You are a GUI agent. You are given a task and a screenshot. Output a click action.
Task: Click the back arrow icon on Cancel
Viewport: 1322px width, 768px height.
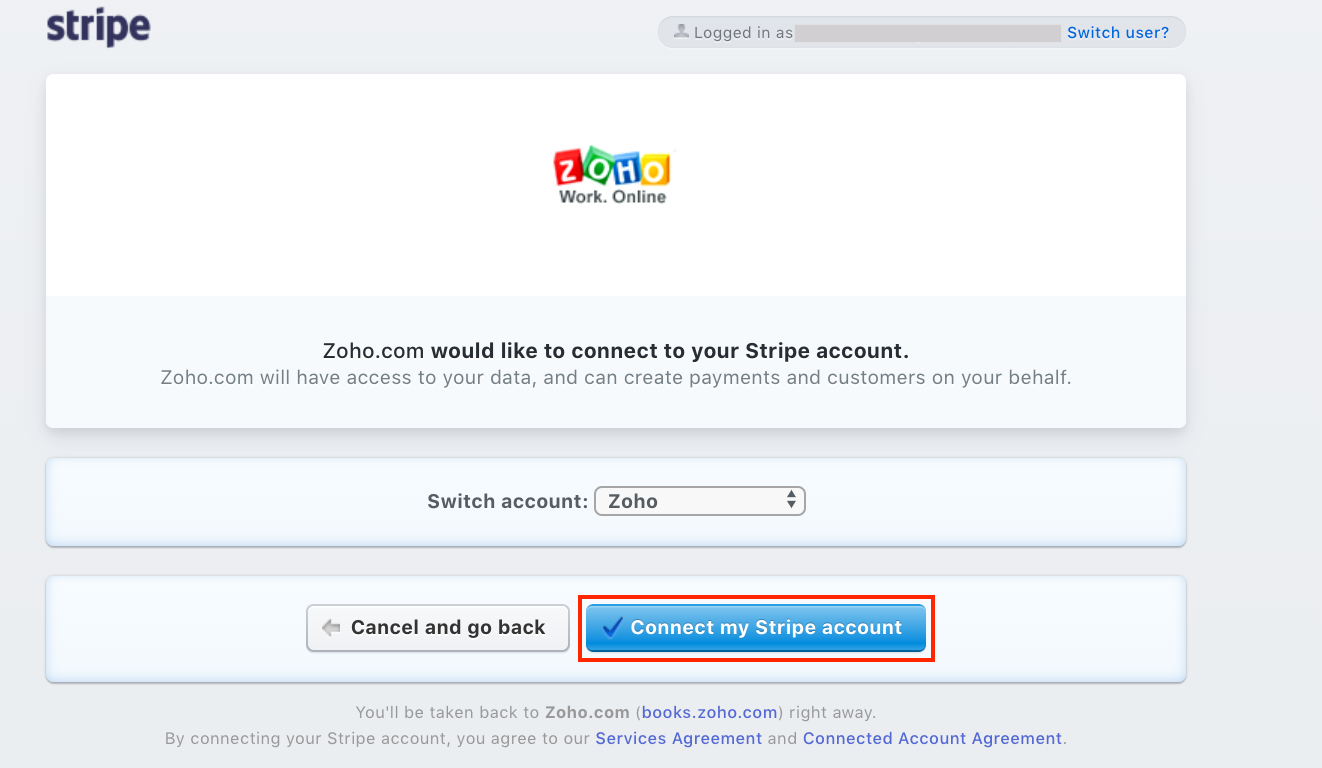pos(331,628)
